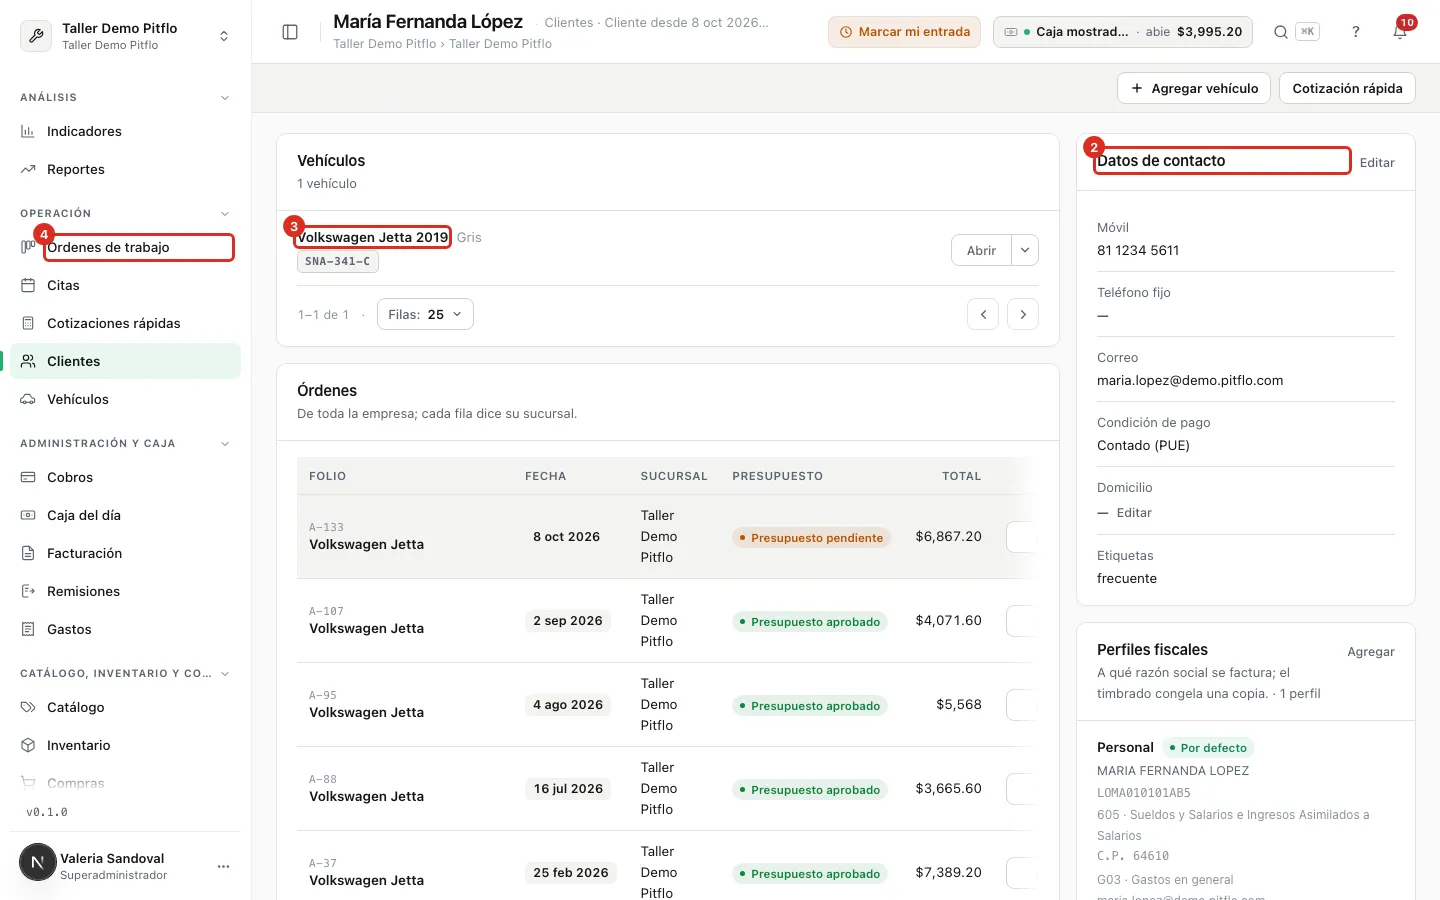Click the Caja del día cash icon
The height and width of the screenshot is (900, 1440).
28,515
